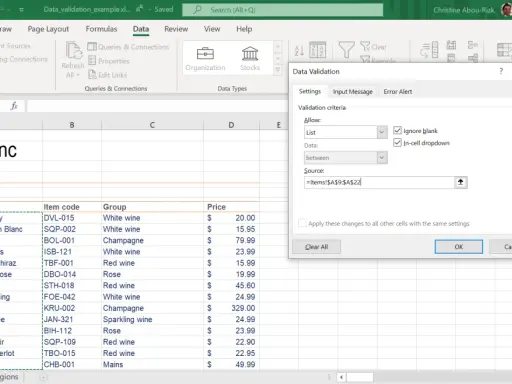Toggle the In-cell dropdown checkbox
Screen dimensions: 512x384
(x=397, y=143)
